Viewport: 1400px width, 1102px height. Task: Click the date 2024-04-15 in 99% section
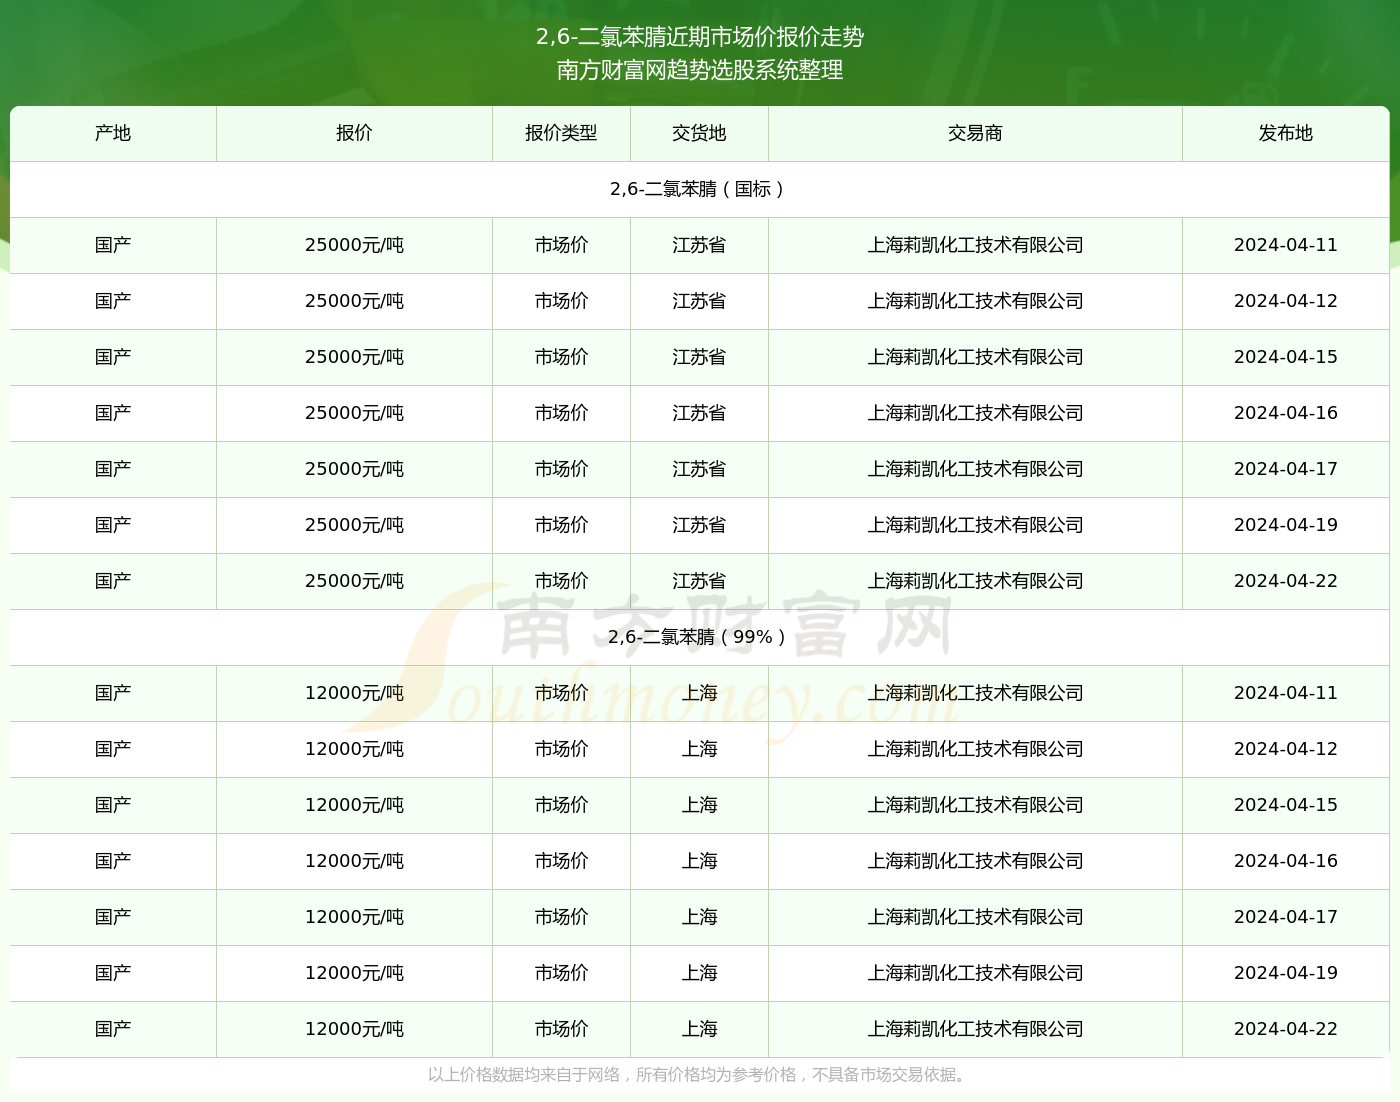[x=1286, y=805]
